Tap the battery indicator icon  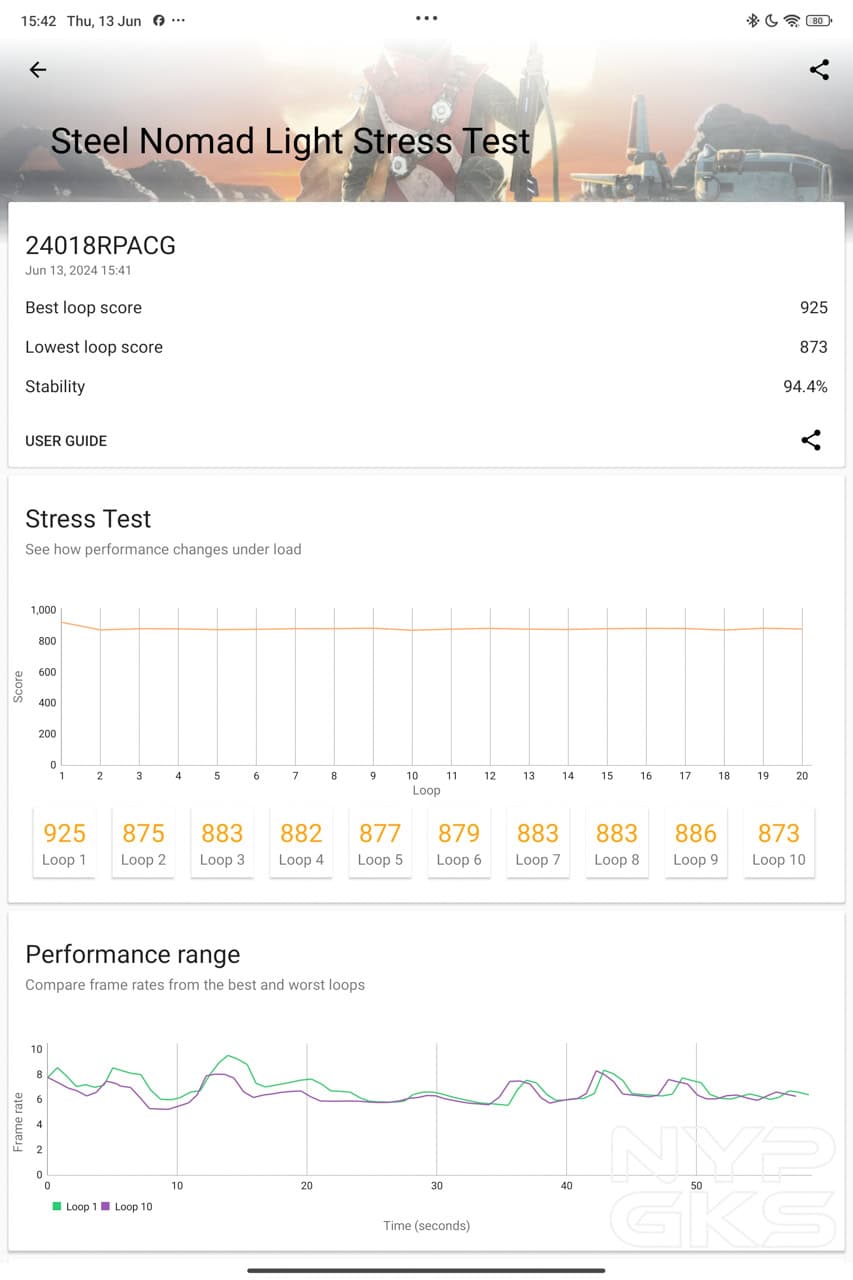(819, 21)
